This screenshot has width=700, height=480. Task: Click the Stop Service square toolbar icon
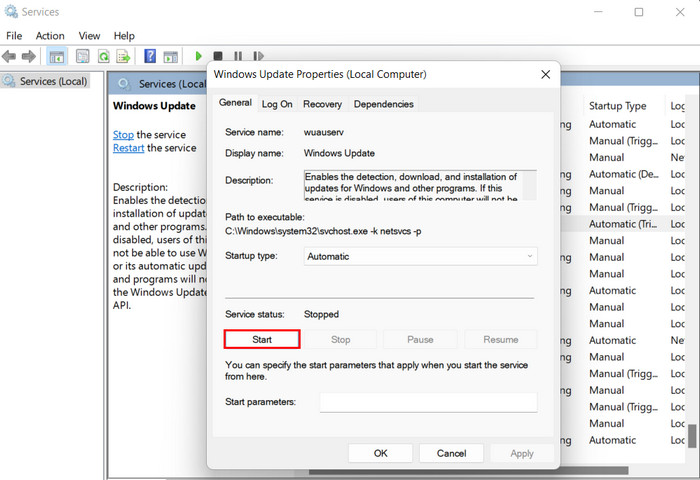pyautogui.click(x=218, y=56)
